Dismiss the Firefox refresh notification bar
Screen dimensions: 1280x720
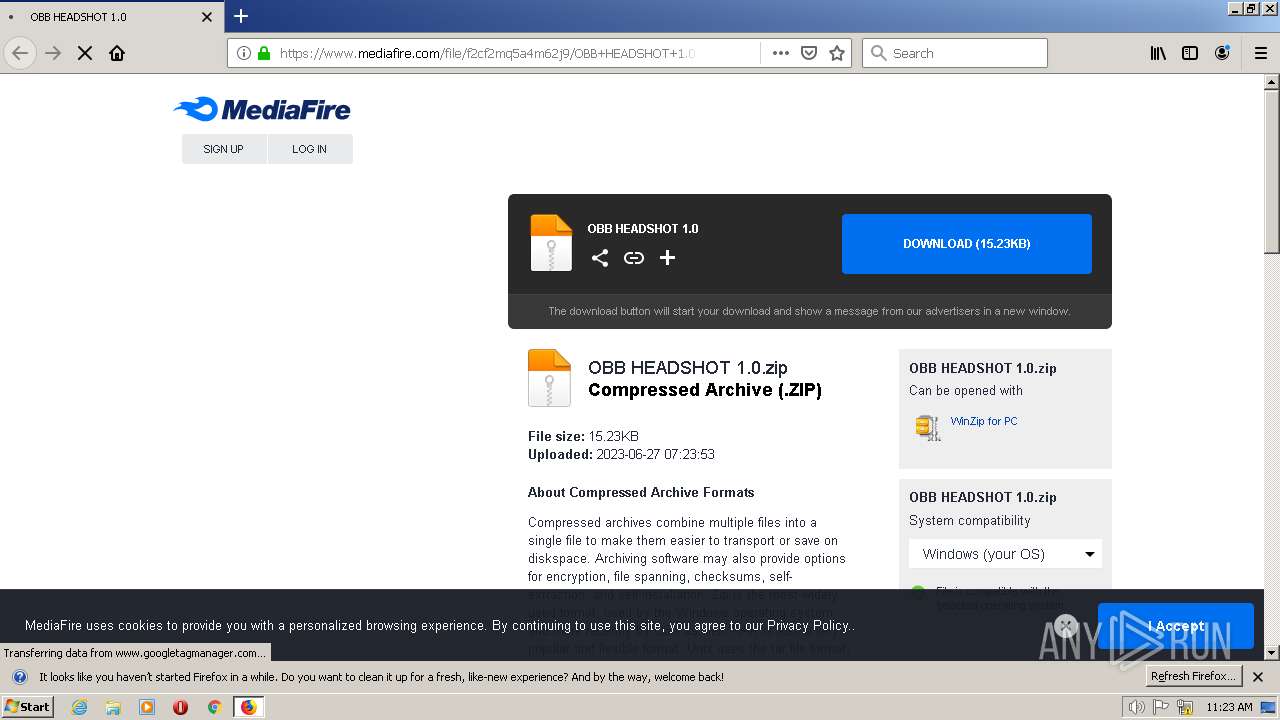tap(1258, 677)
